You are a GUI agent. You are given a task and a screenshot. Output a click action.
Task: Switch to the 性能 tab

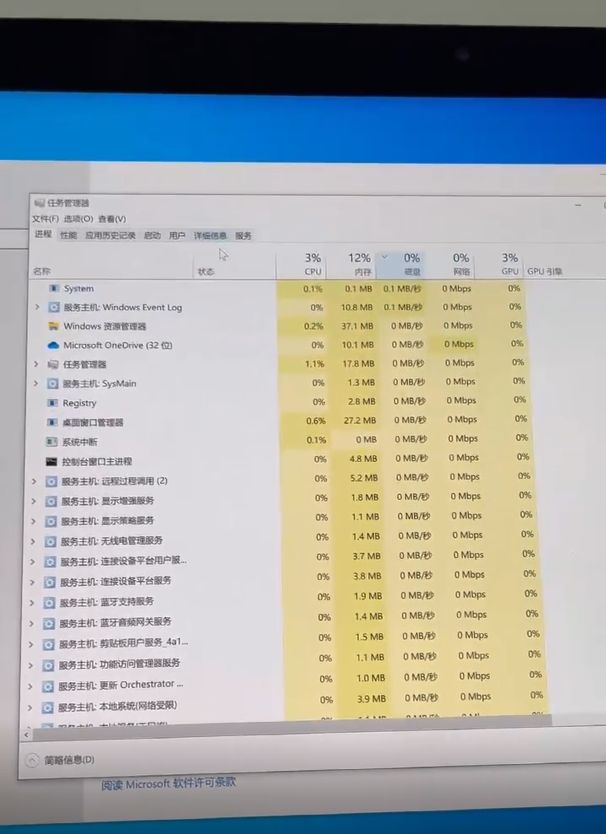pos(68,235)
